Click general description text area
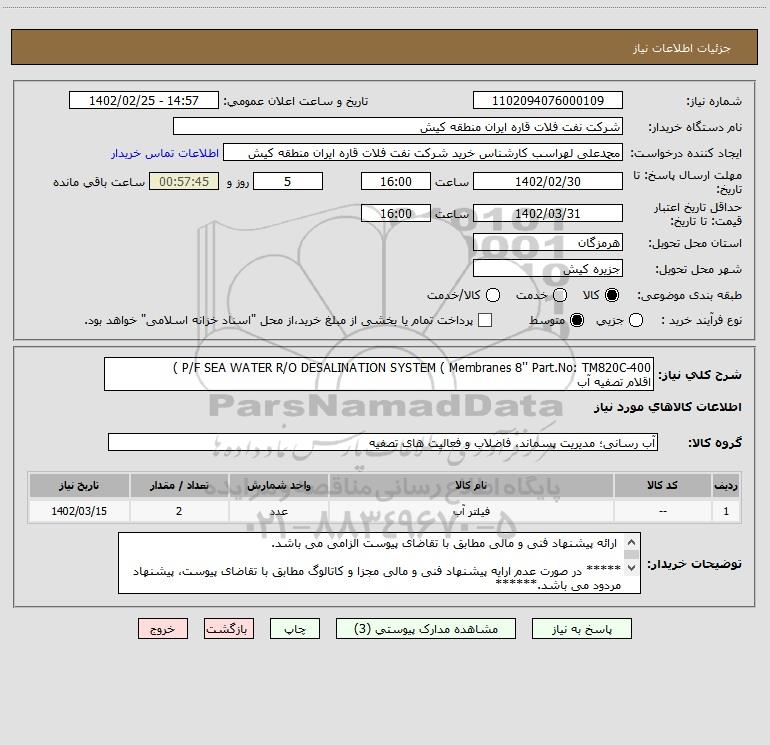The height and width of the screenshot is (745, 770). 379,374
